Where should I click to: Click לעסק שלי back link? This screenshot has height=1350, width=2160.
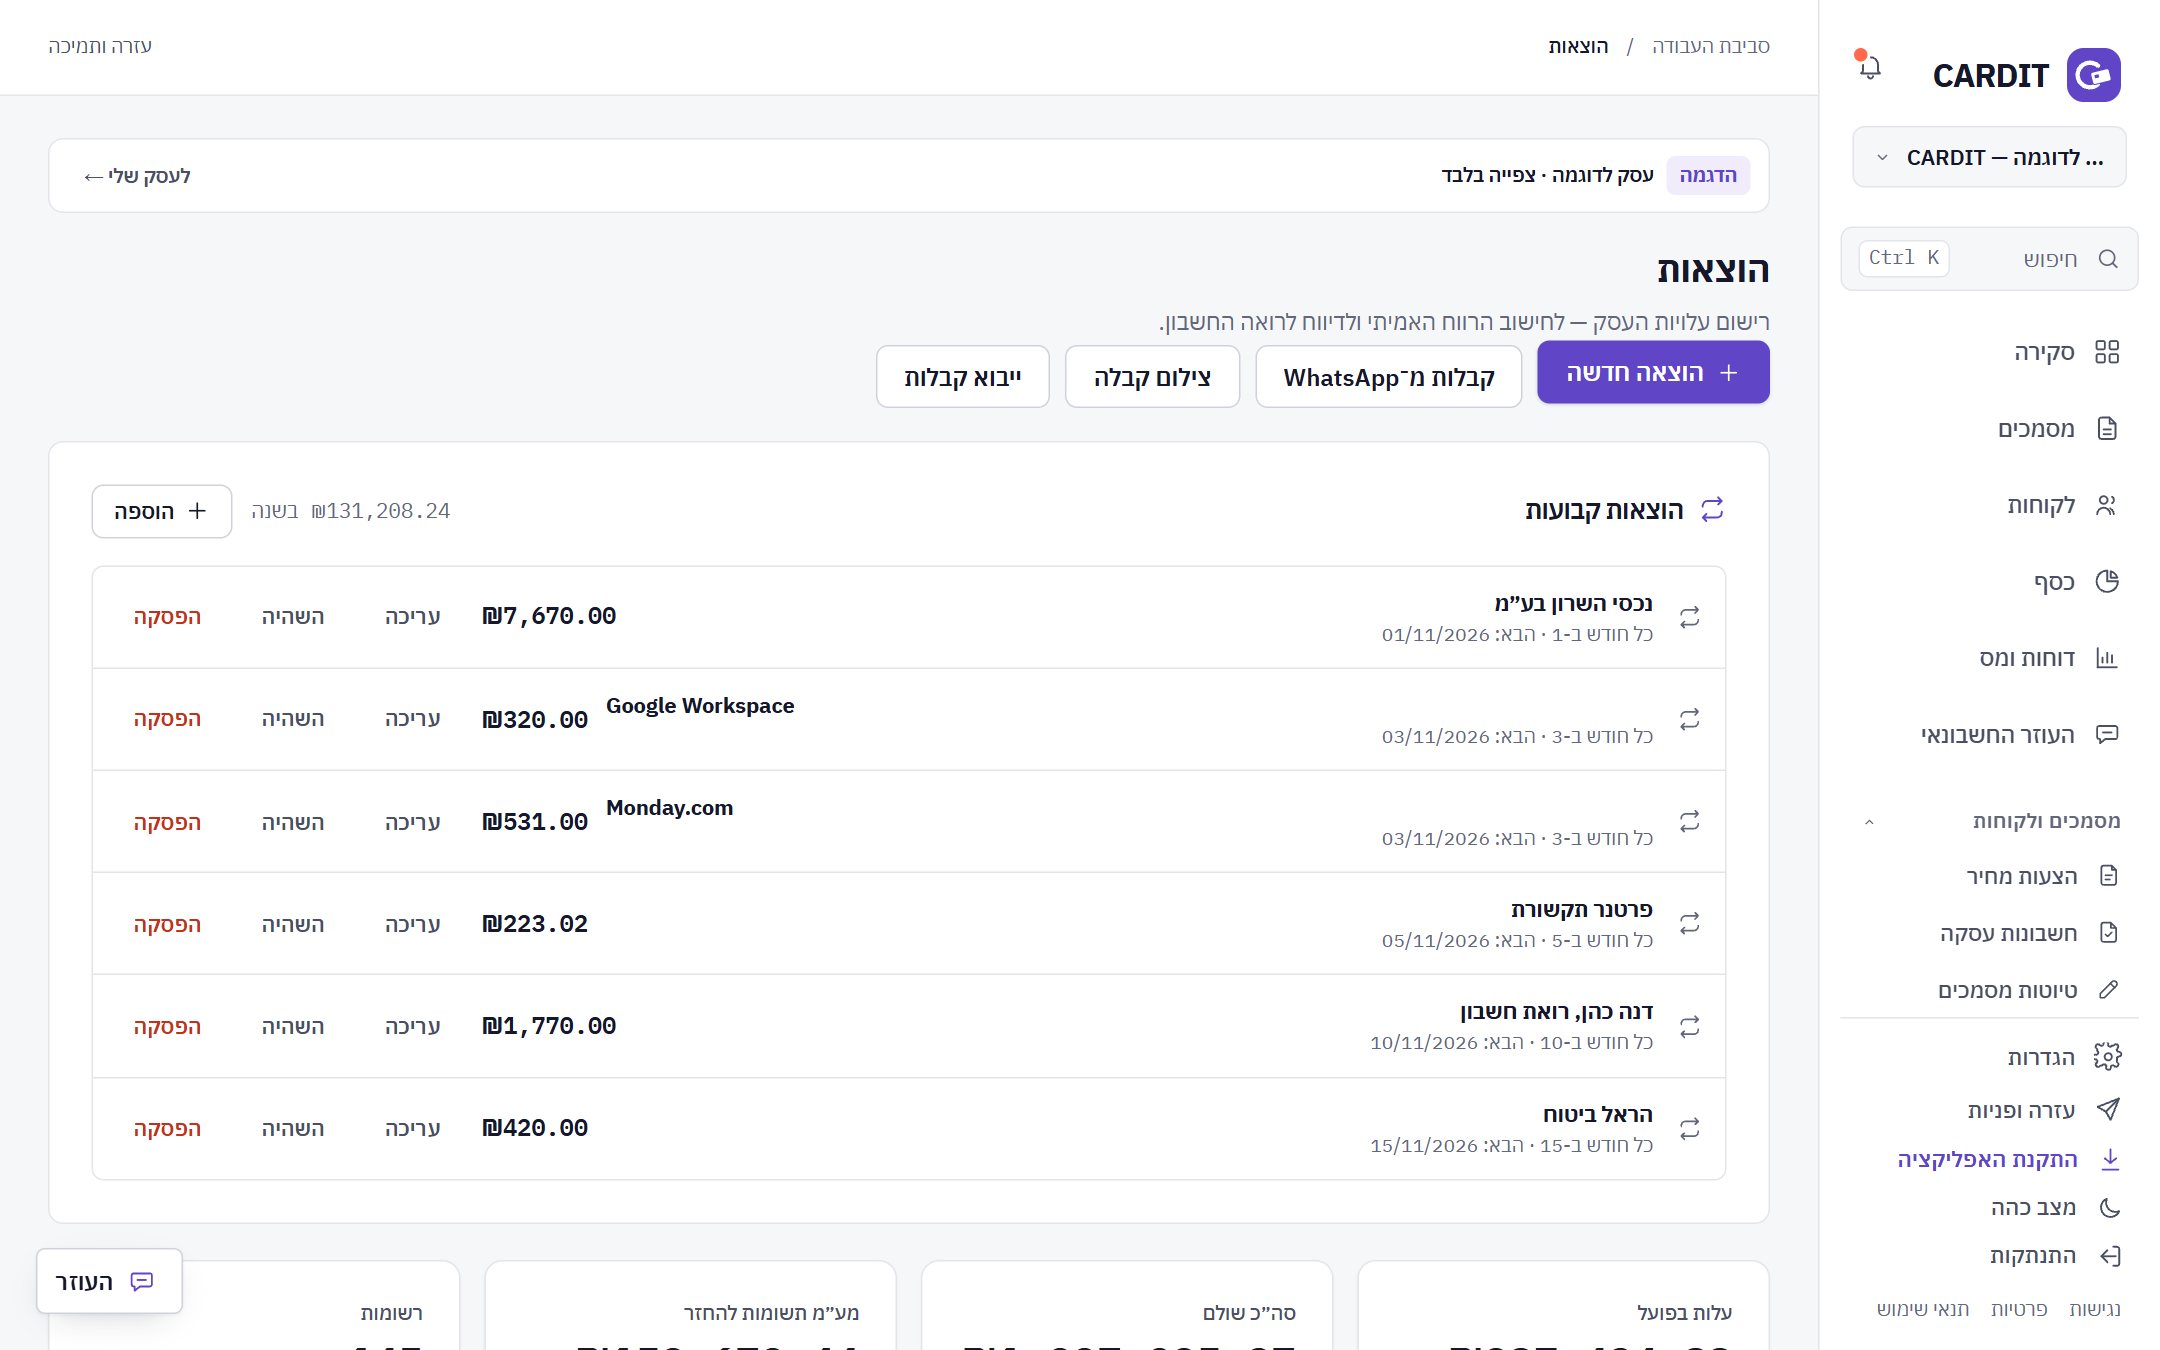coord(137,176)
